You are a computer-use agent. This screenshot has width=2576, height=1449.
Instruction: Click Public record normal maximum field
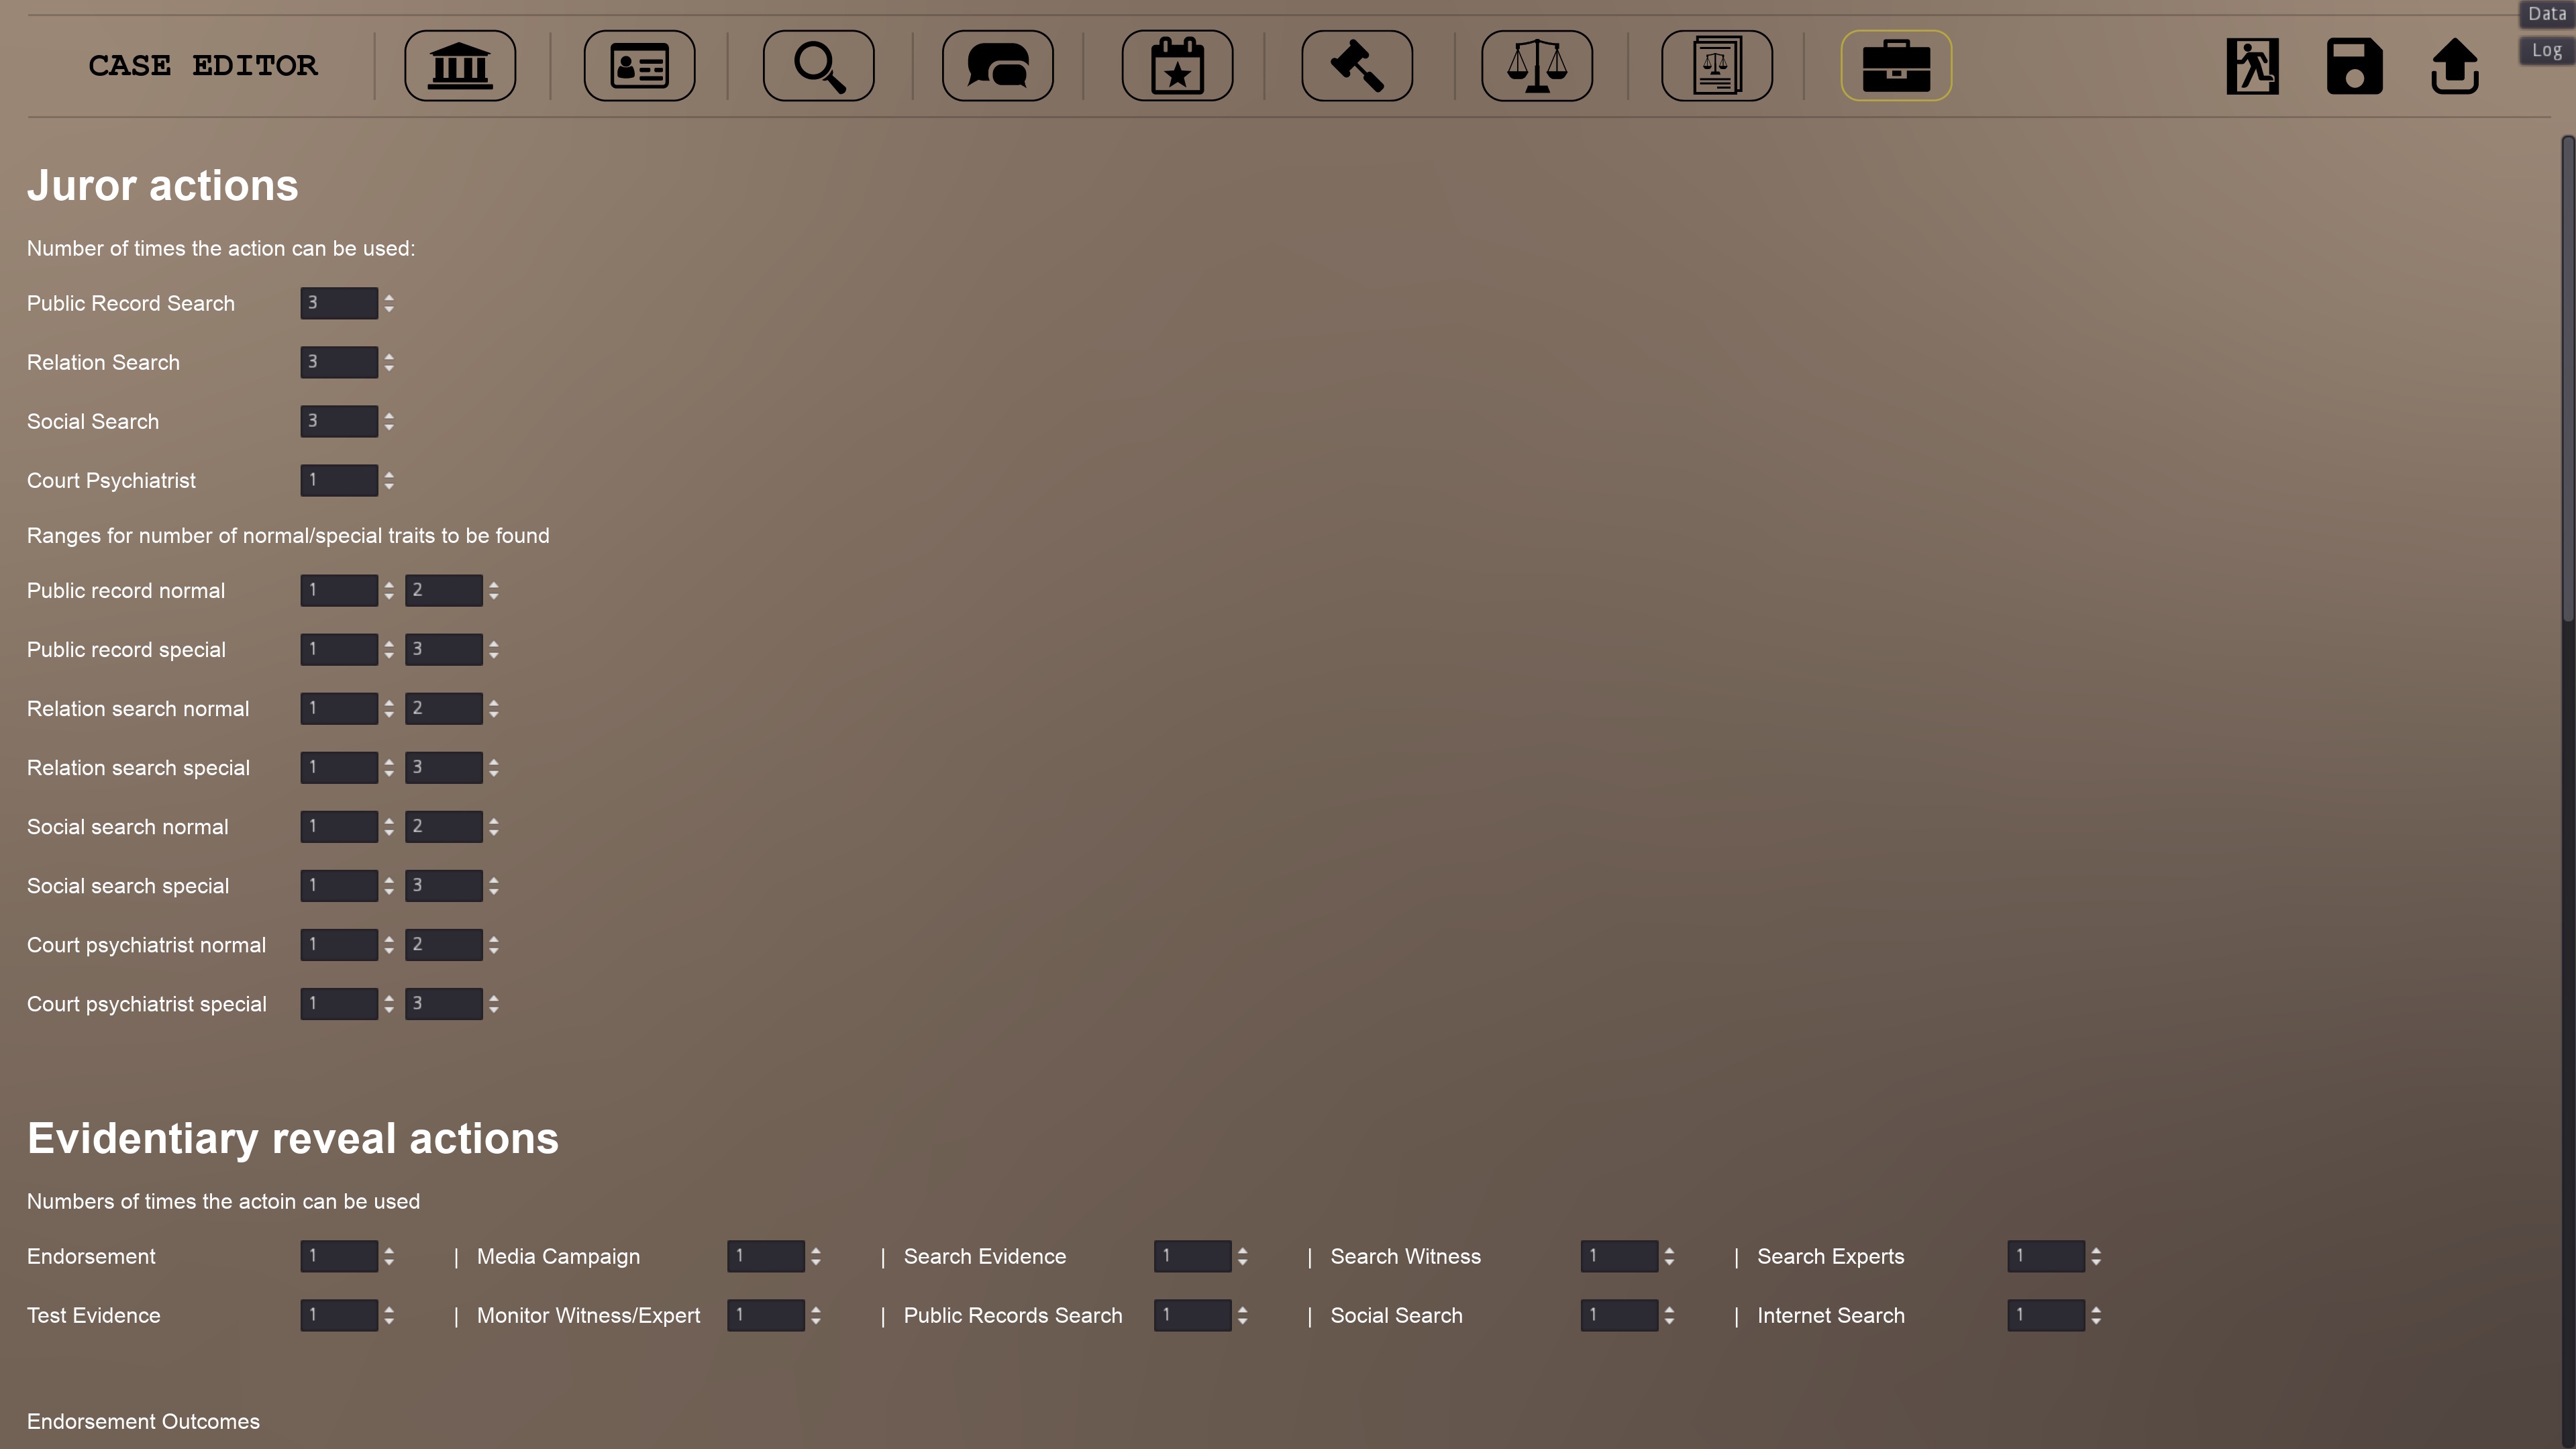[x=444, y=590]
